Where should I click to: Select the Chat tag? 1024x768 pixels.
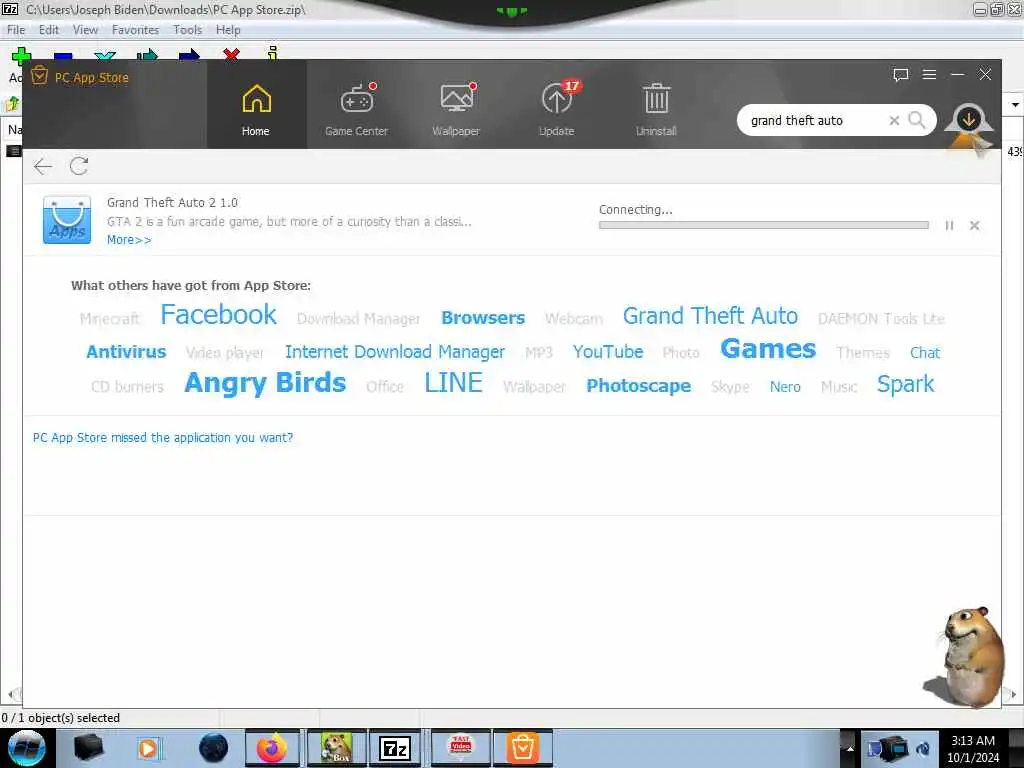tap(925, 353)
